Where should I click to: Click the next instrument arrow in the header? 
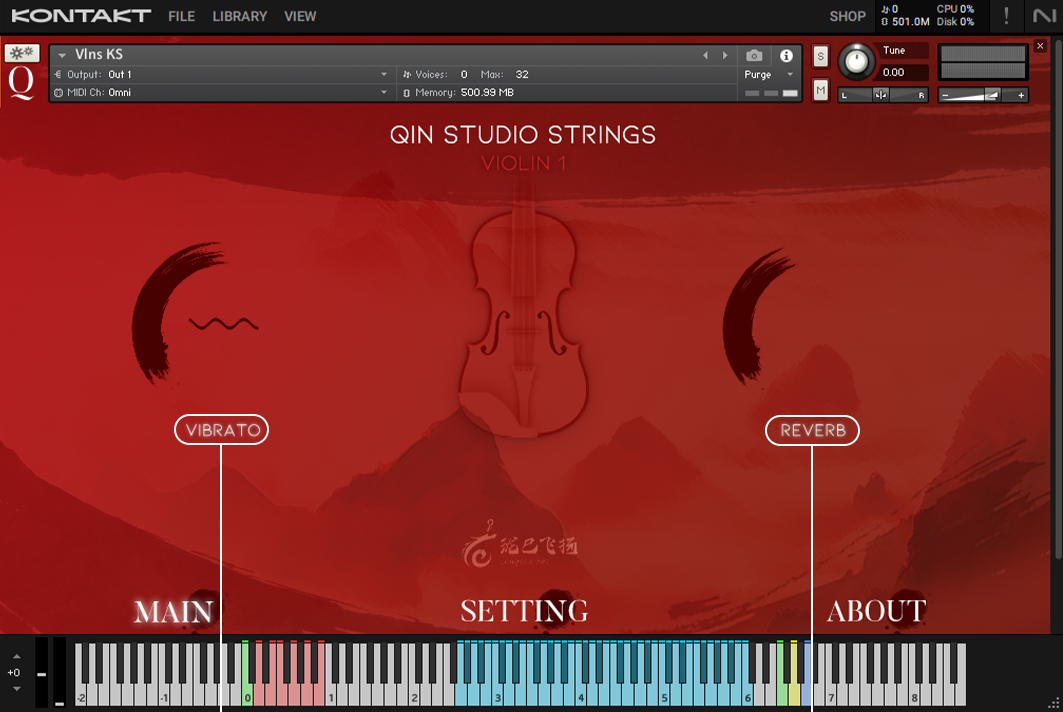coord(726,56)
